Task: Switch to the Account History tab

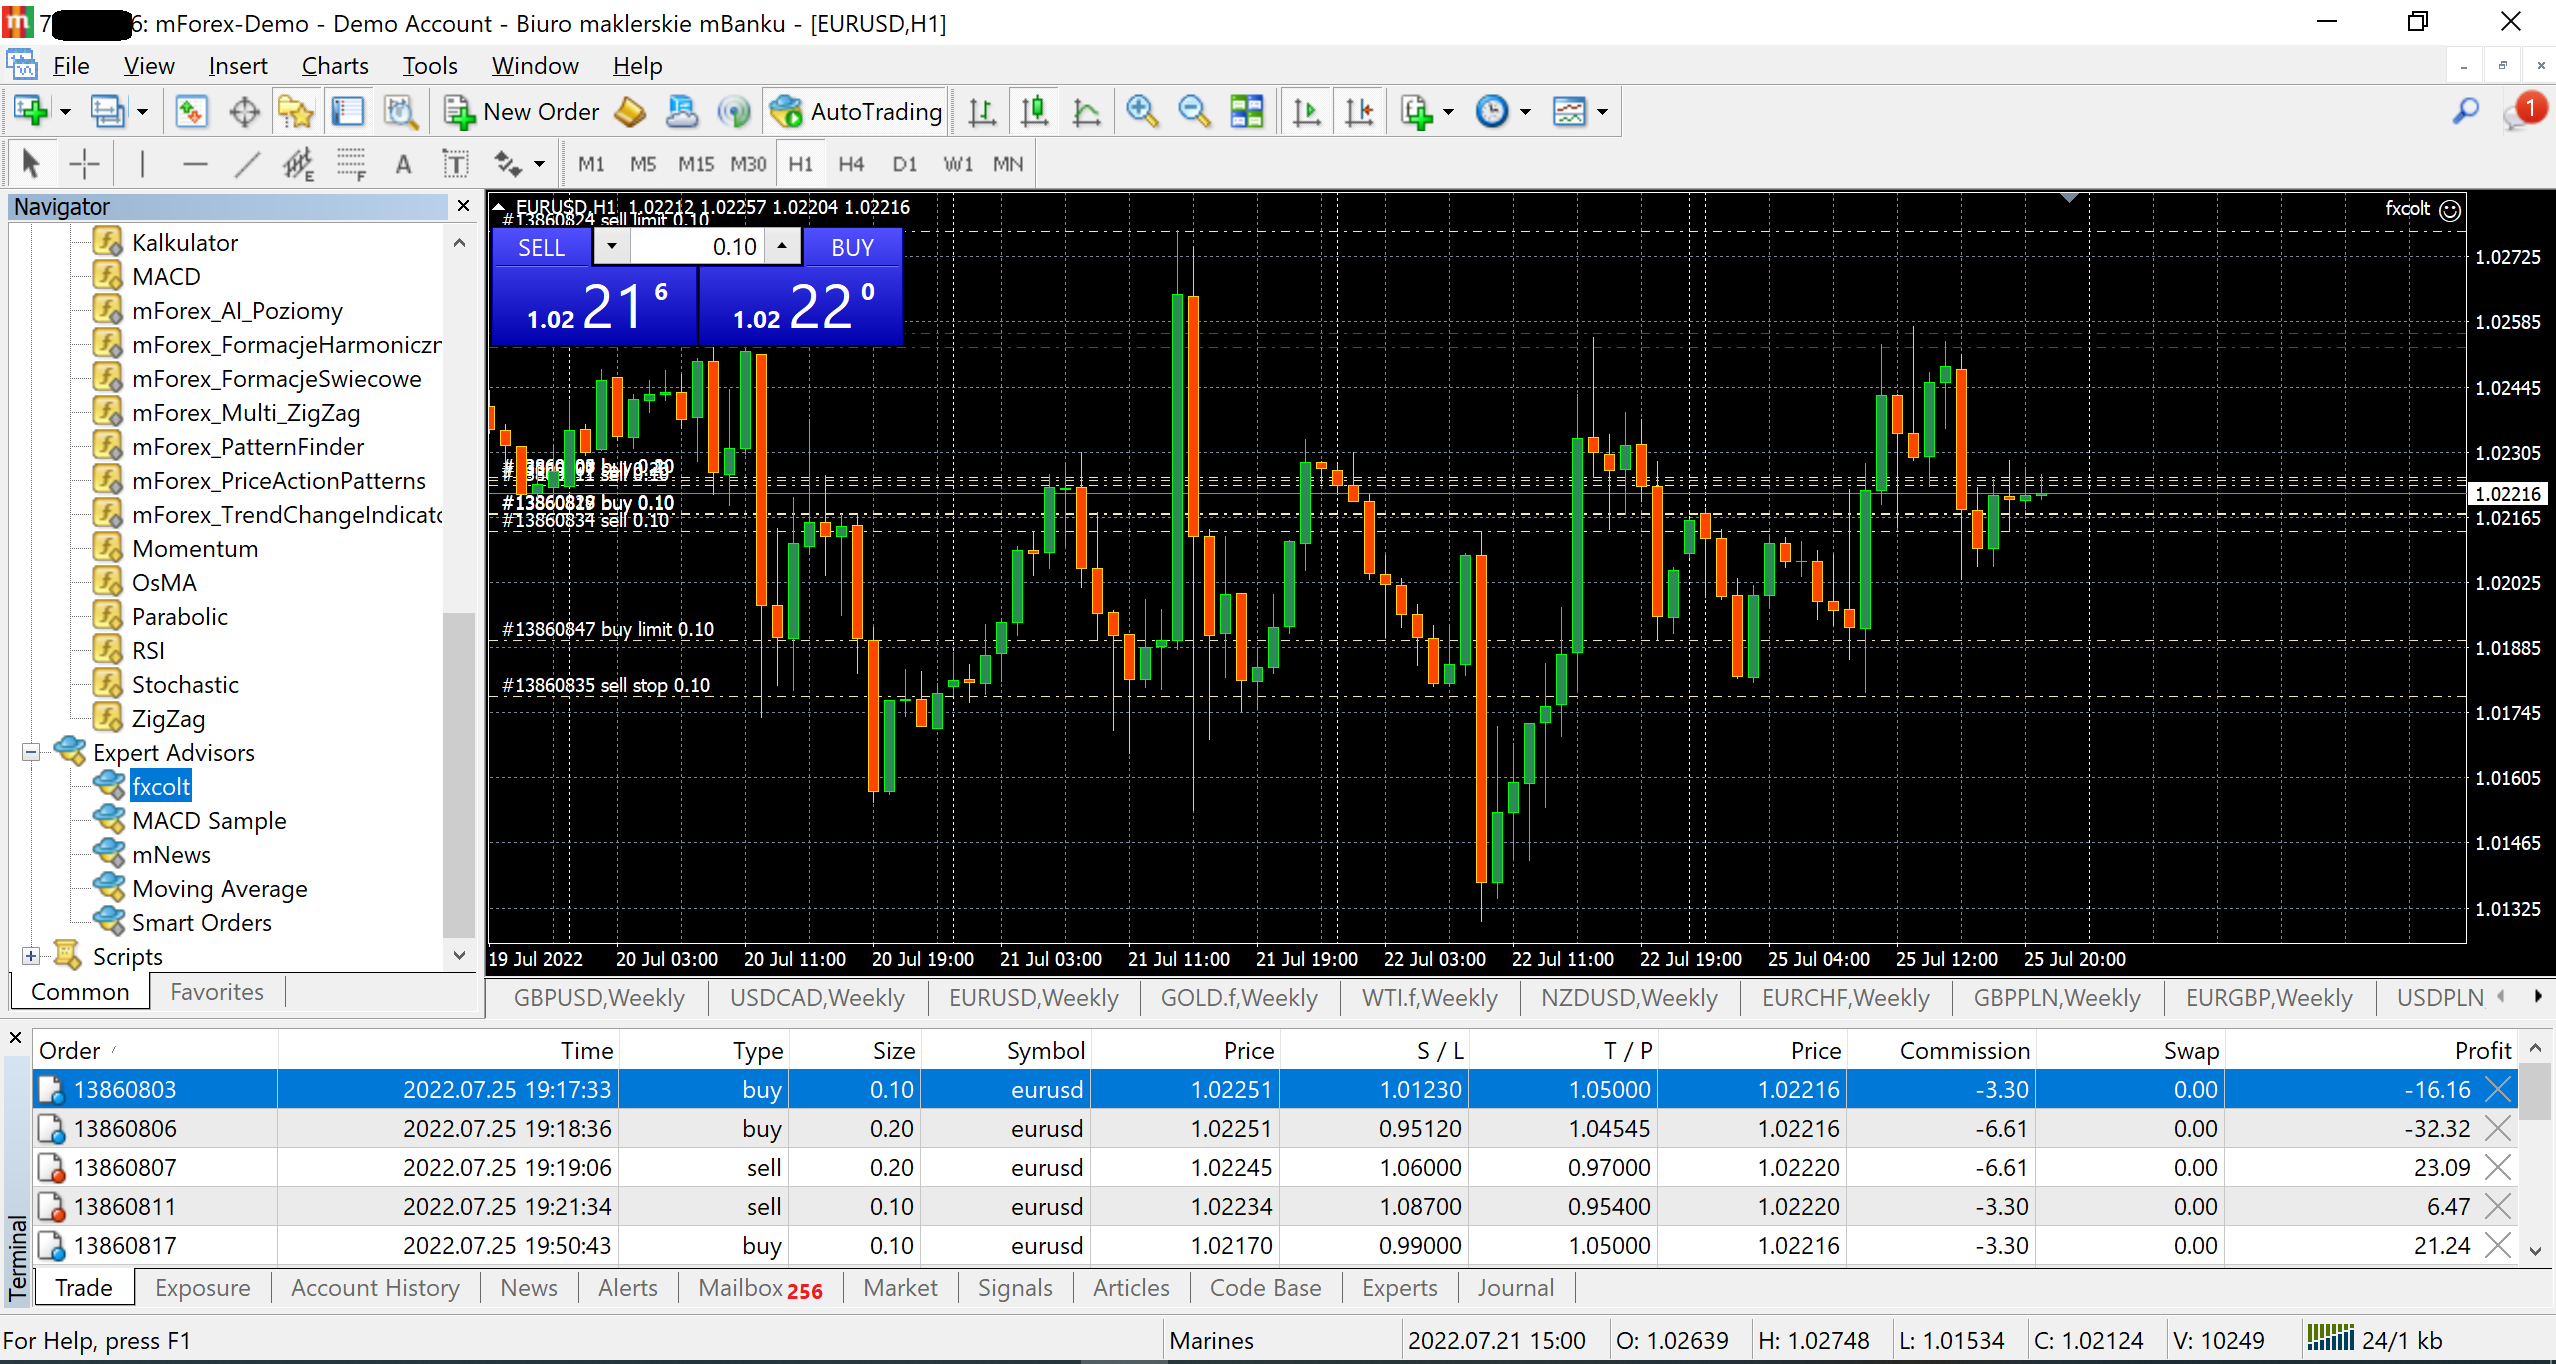Action: point(375,1288)
